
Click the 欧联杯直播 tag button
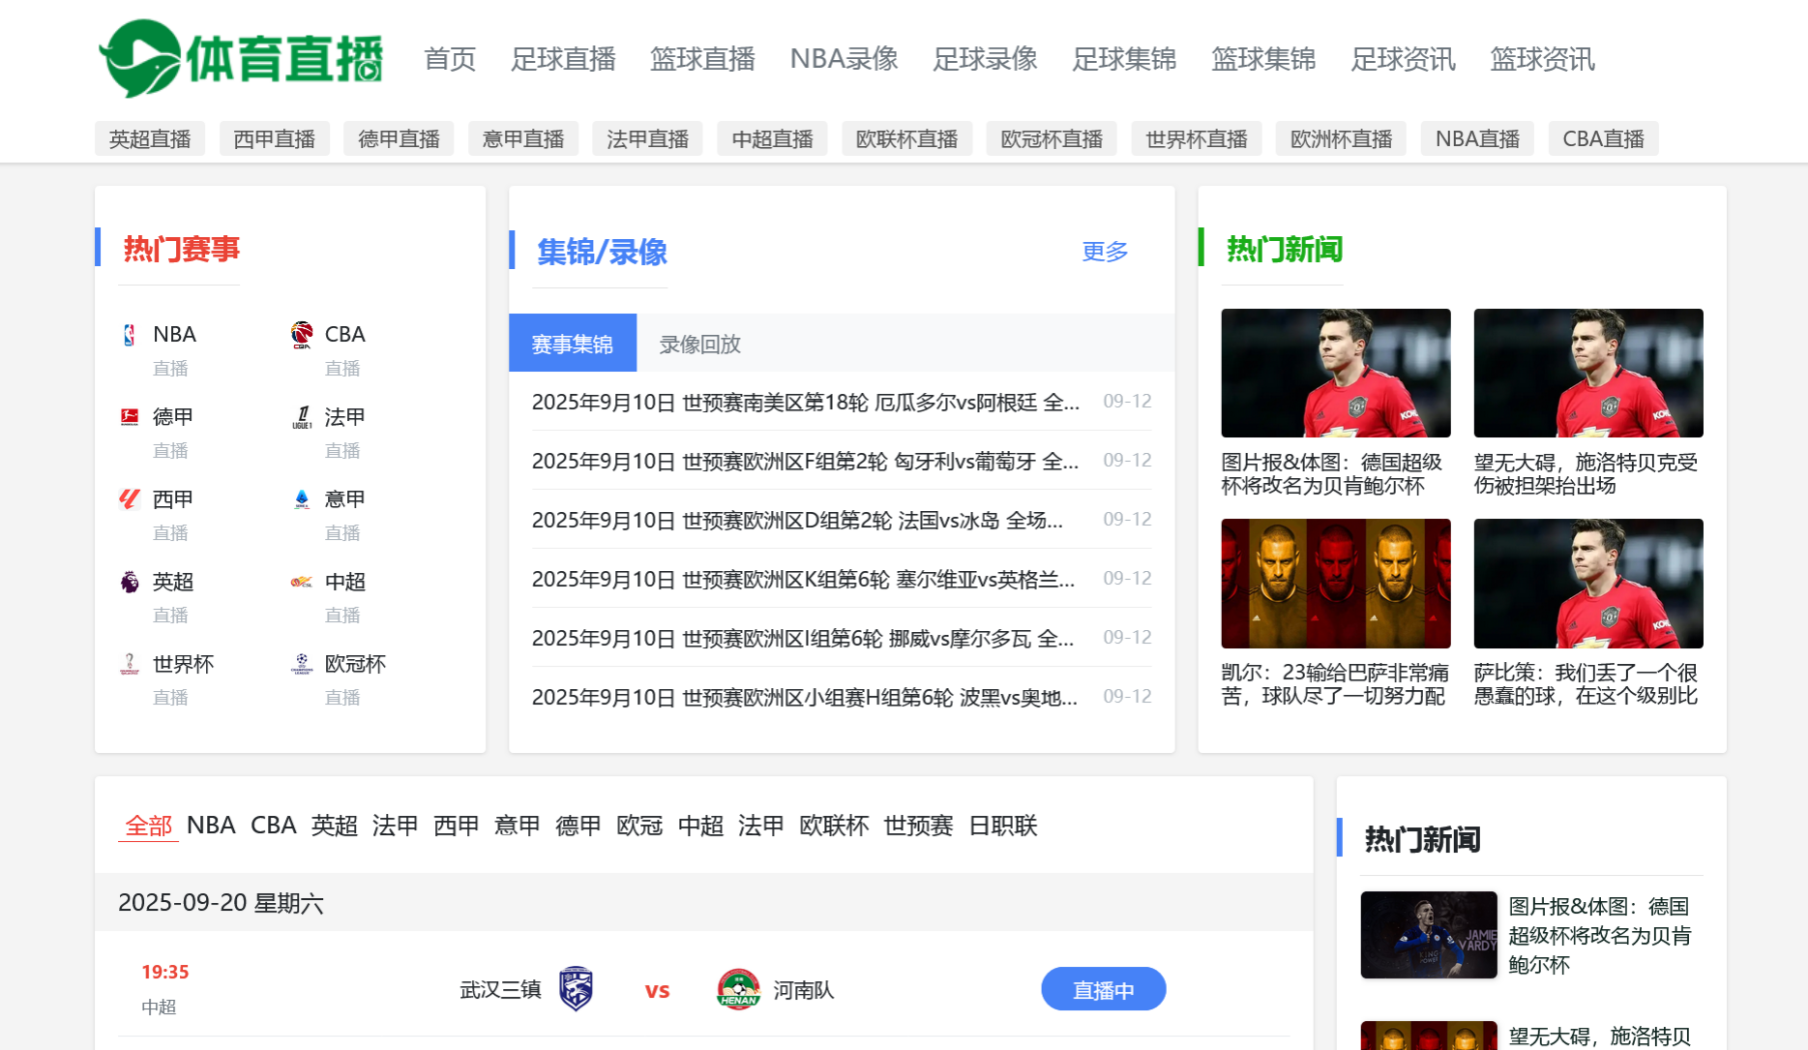907,139
